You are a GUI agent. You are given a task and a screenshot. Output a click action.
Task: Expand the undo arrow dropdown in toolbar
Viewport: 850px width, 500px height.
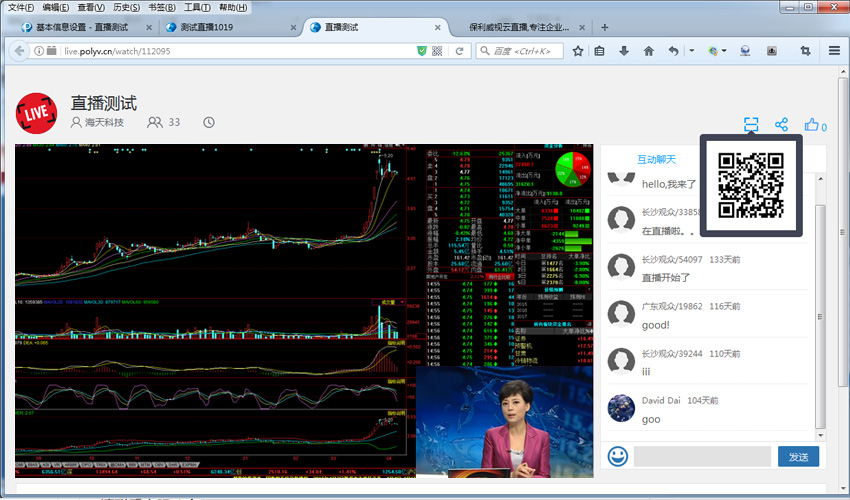tap(690, 51)
